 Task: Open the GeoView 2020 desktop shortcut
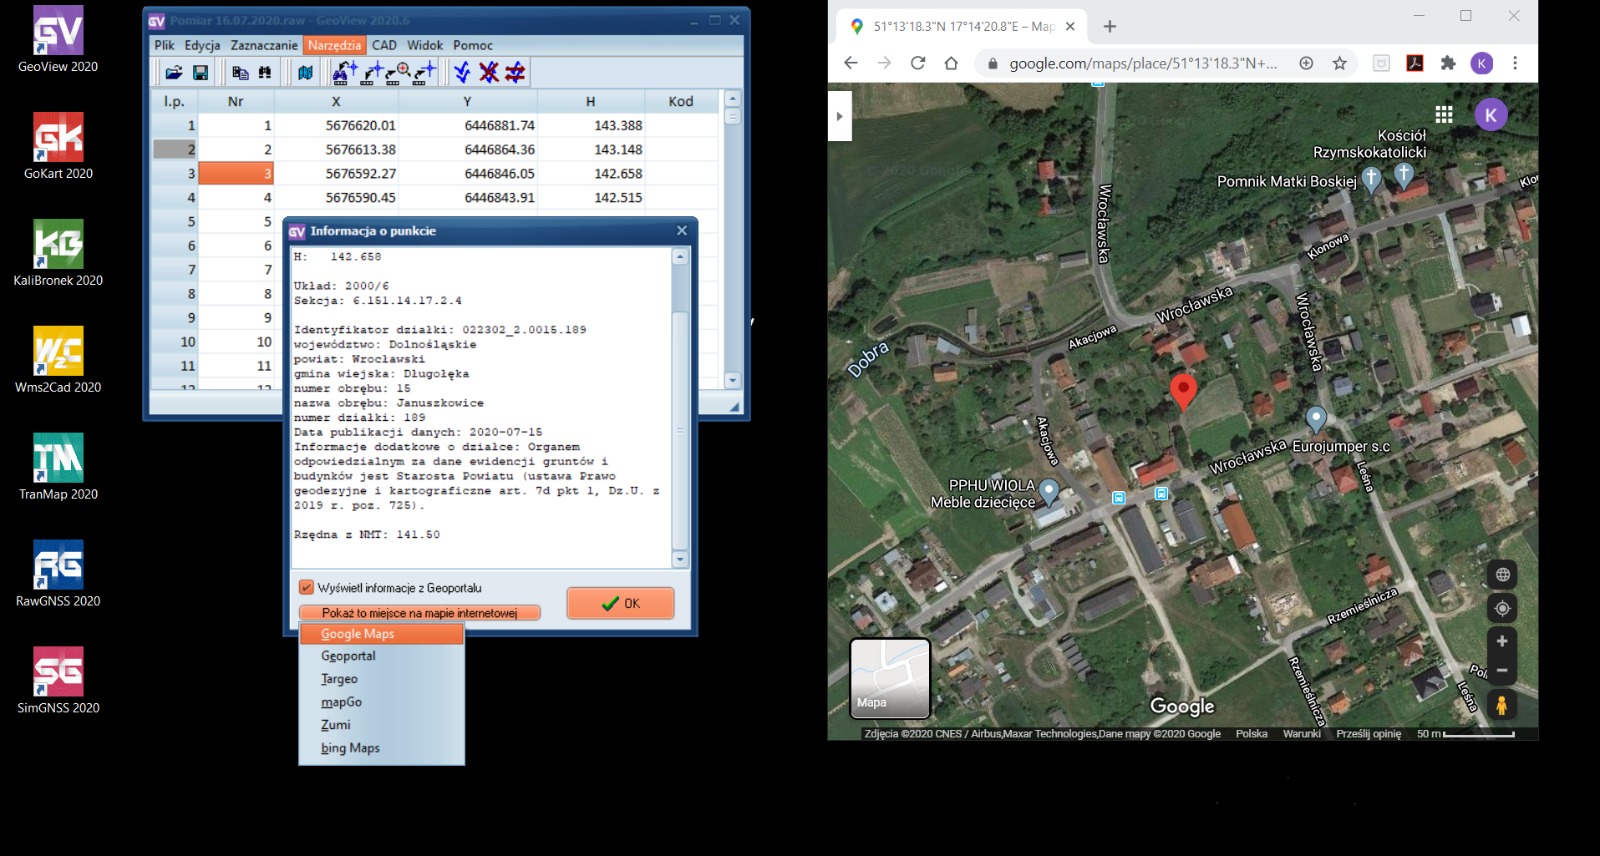pos(58,40)
